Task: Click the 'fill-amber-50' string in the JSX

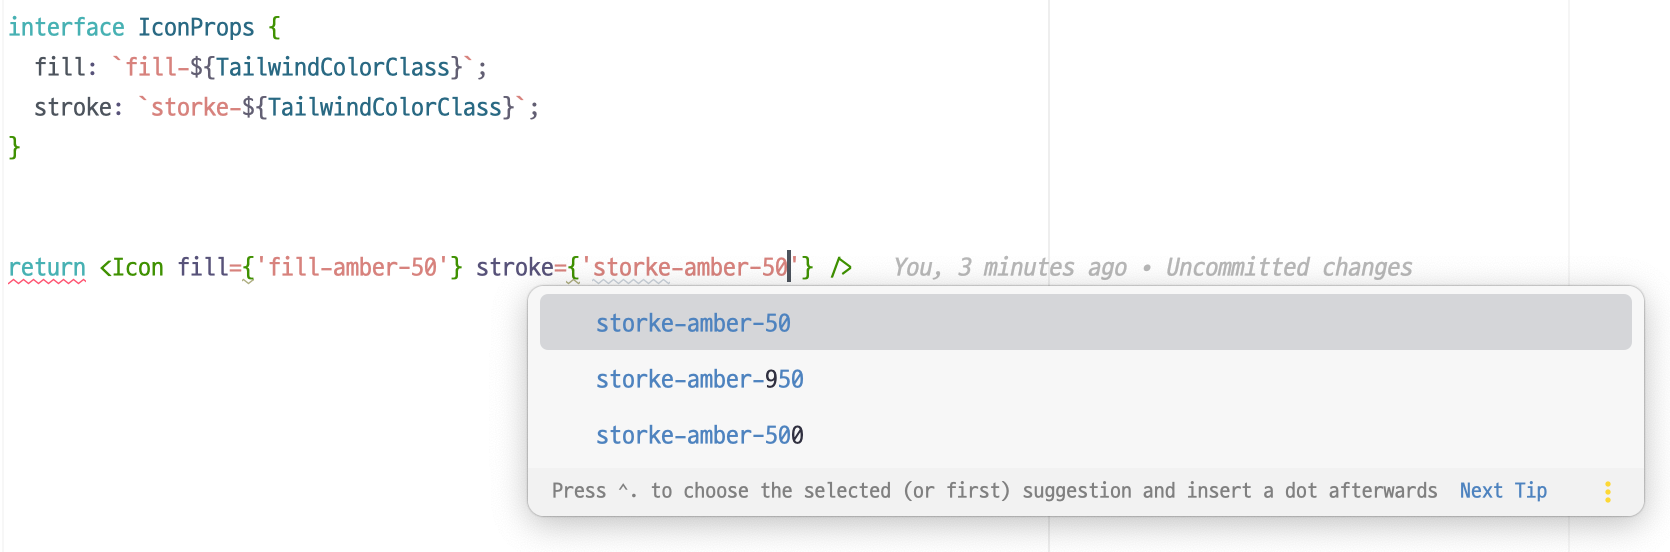Action: [x=353, y=267]
